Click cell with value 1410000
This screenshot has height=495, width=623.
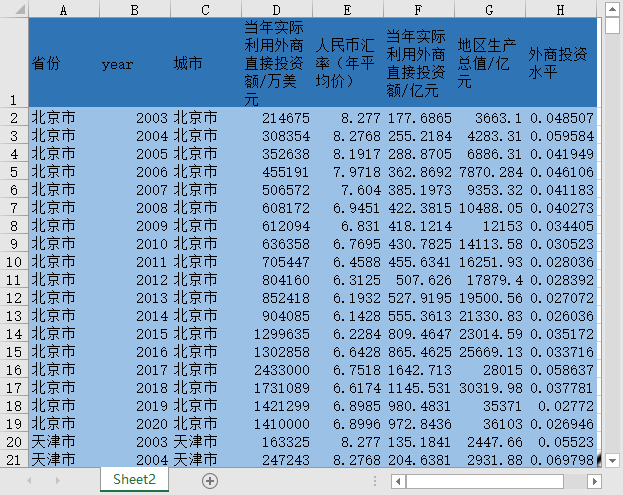point(277,424)
